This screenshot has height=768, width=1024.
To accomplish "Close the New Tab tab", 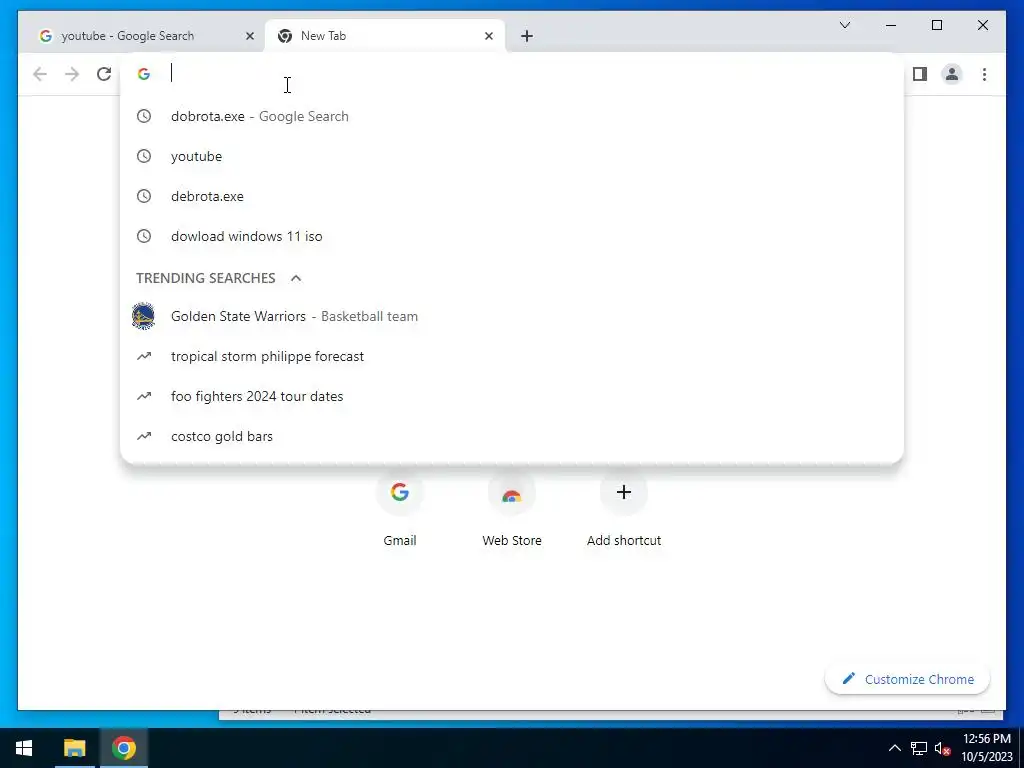I will tap(488, 36).
